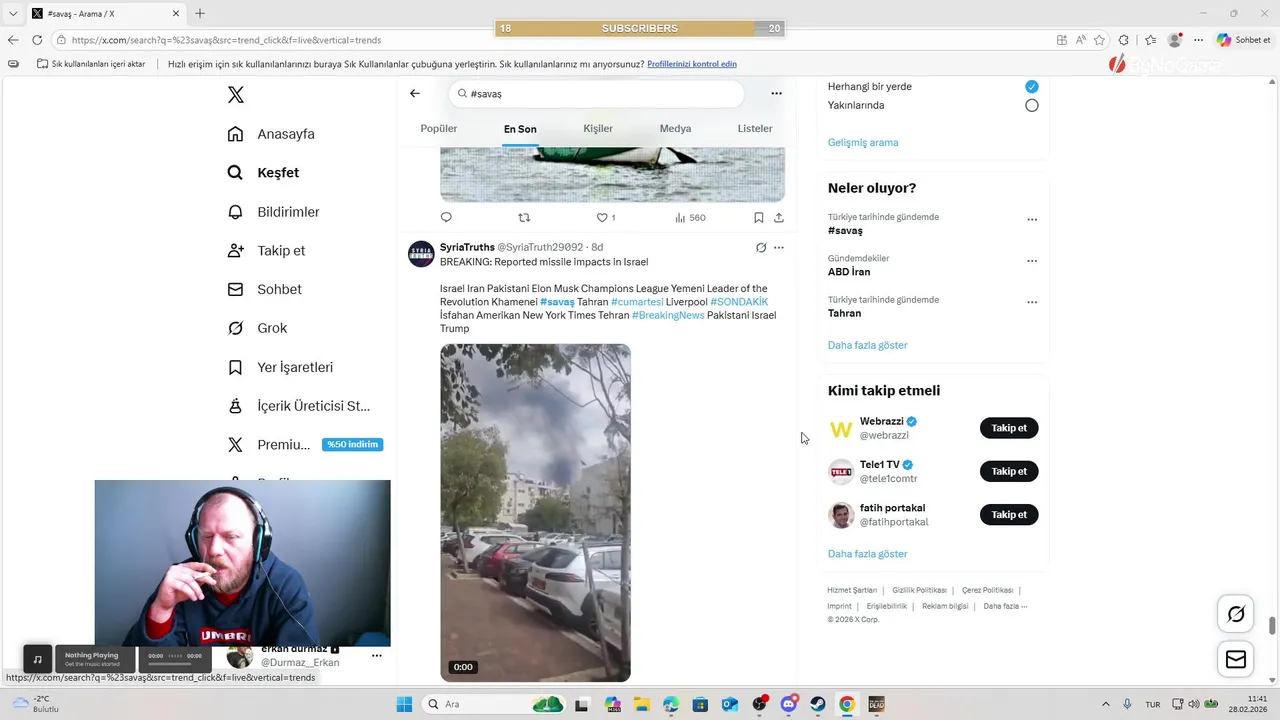Show more Kimi takip etmeli suggestions
Screen dimensions: 1280x720
(867, 554)
